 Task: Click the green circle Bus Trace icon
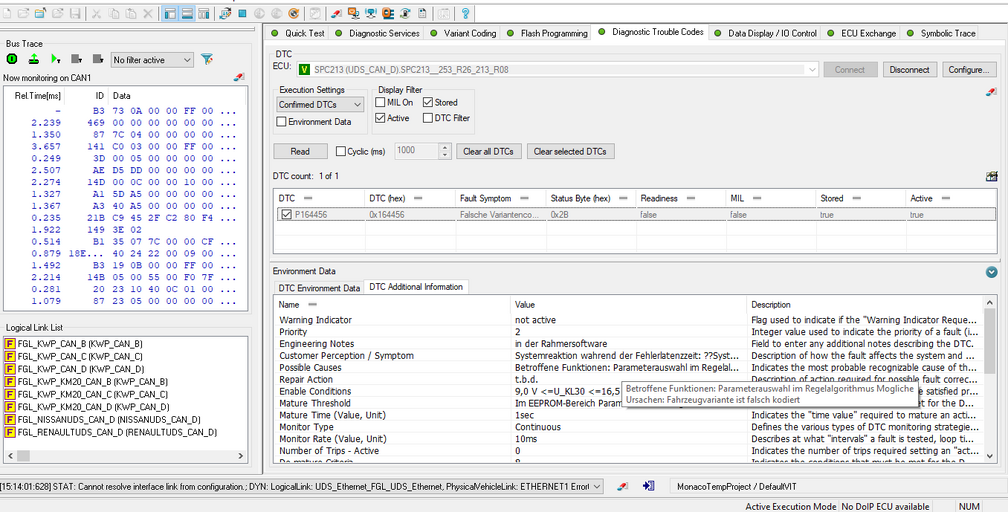tap(12, 59)
